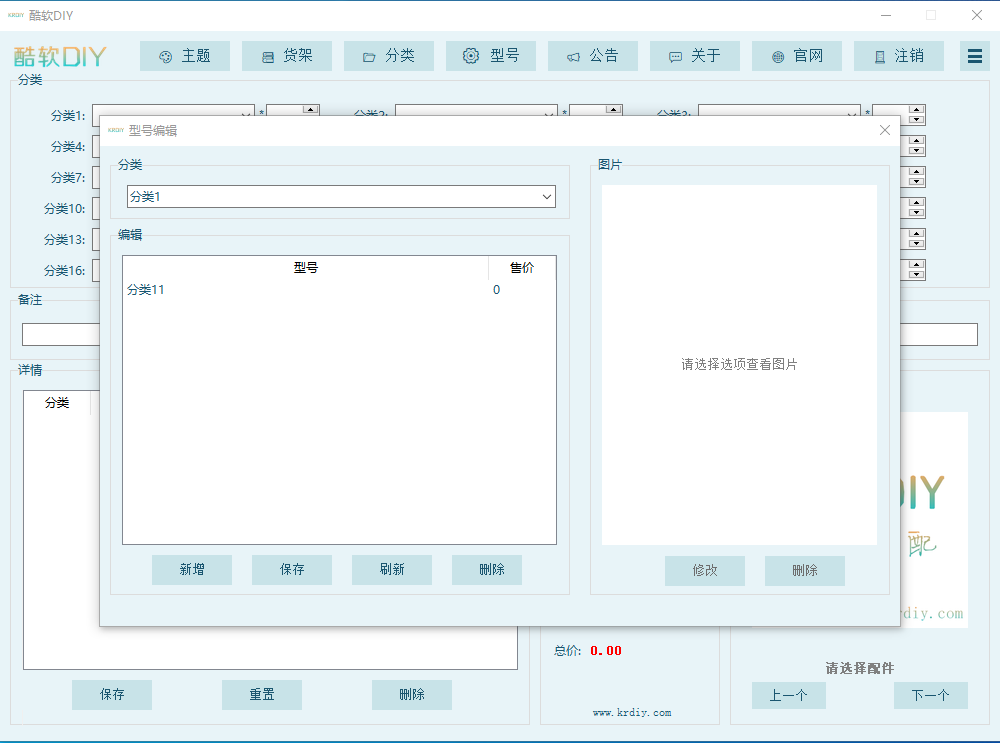This screenshot has width=1000, height=743.
Task: Open the hamburger menu at top right
Action: [x=974, y=57]
